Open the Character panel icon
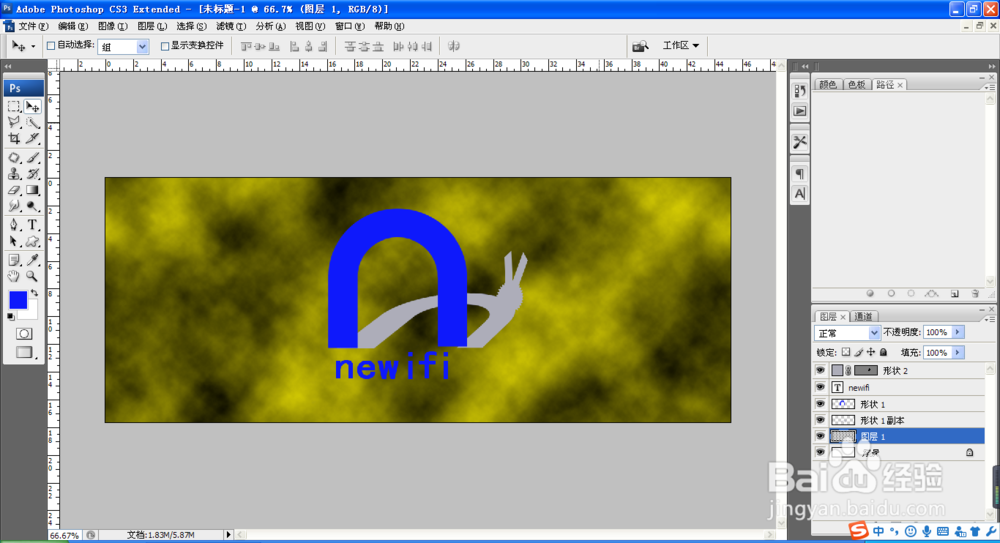 (800, 193)
